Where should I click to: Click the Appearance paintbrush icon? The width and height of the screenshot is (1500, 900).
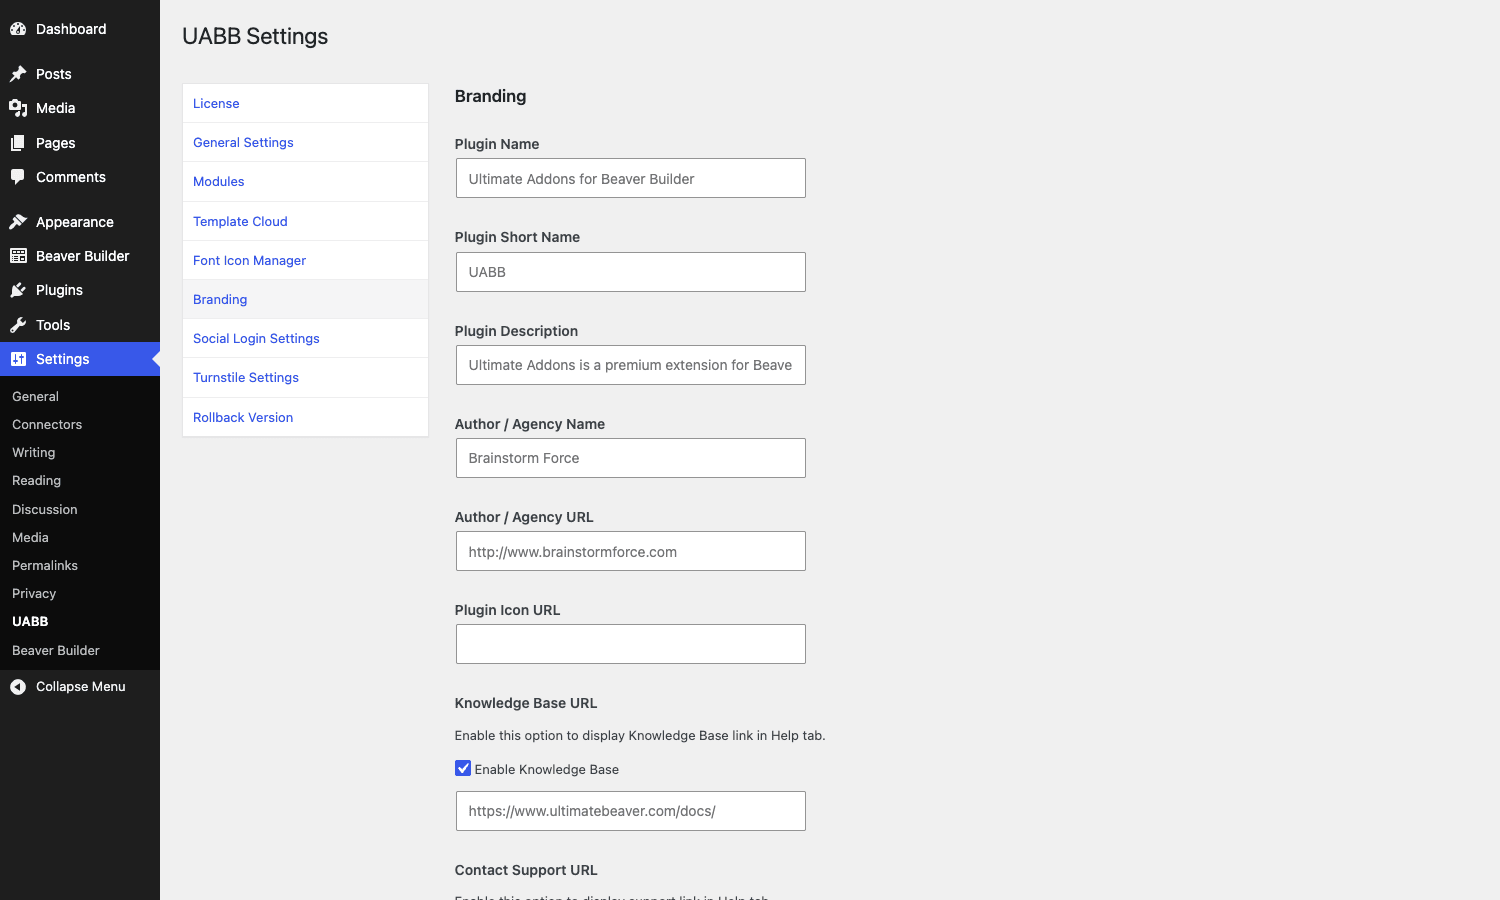point(18,222)
